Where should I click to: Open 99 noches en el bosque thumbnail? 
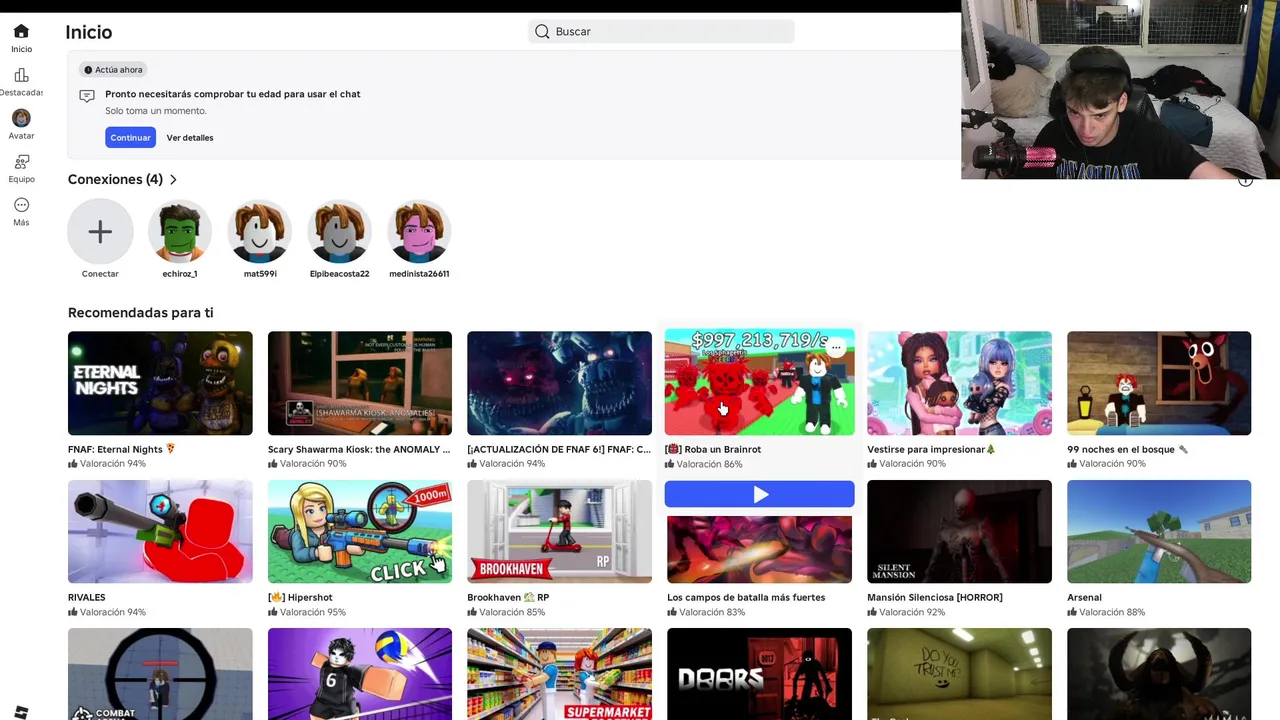1159,383
